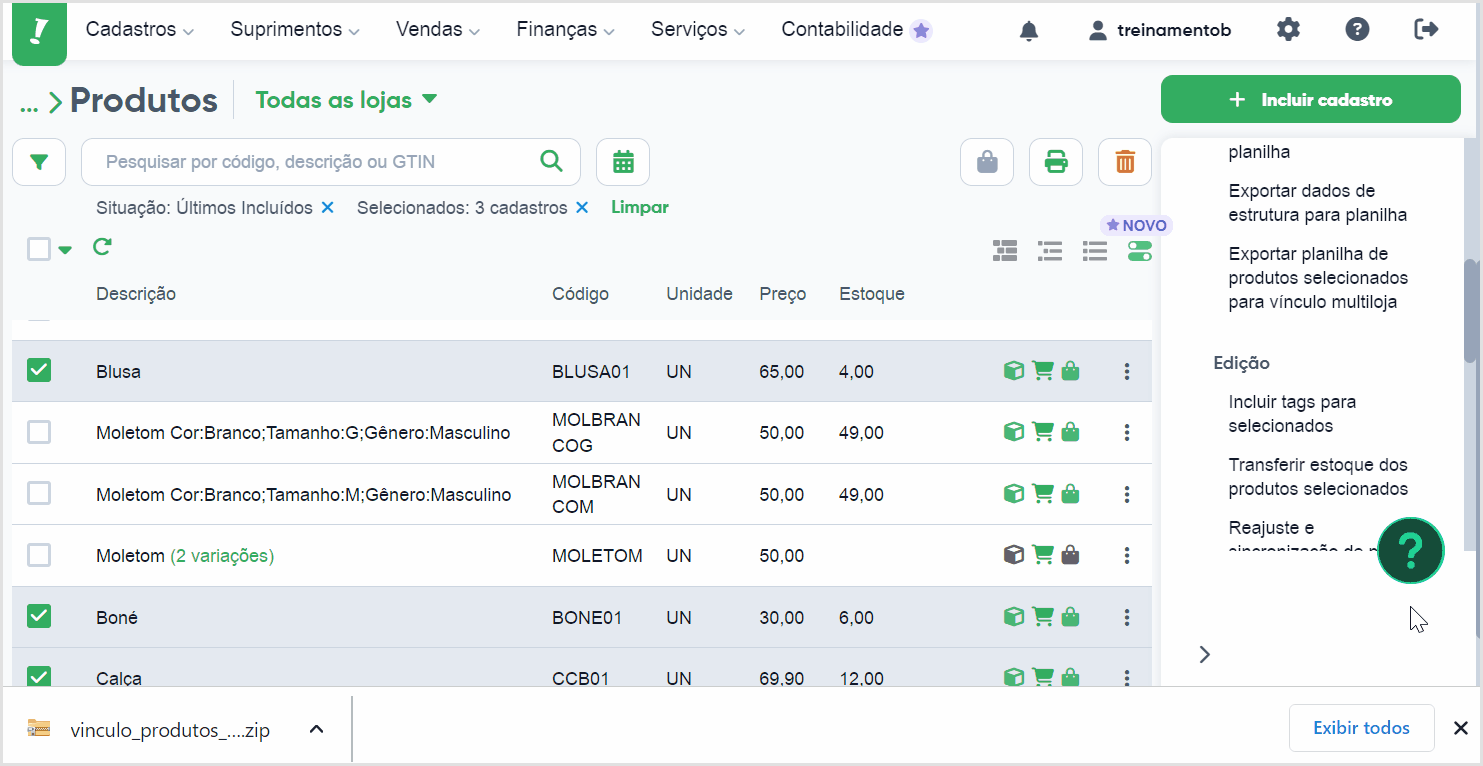Click Exibir todos downloads button

[x=1362, y=728]
